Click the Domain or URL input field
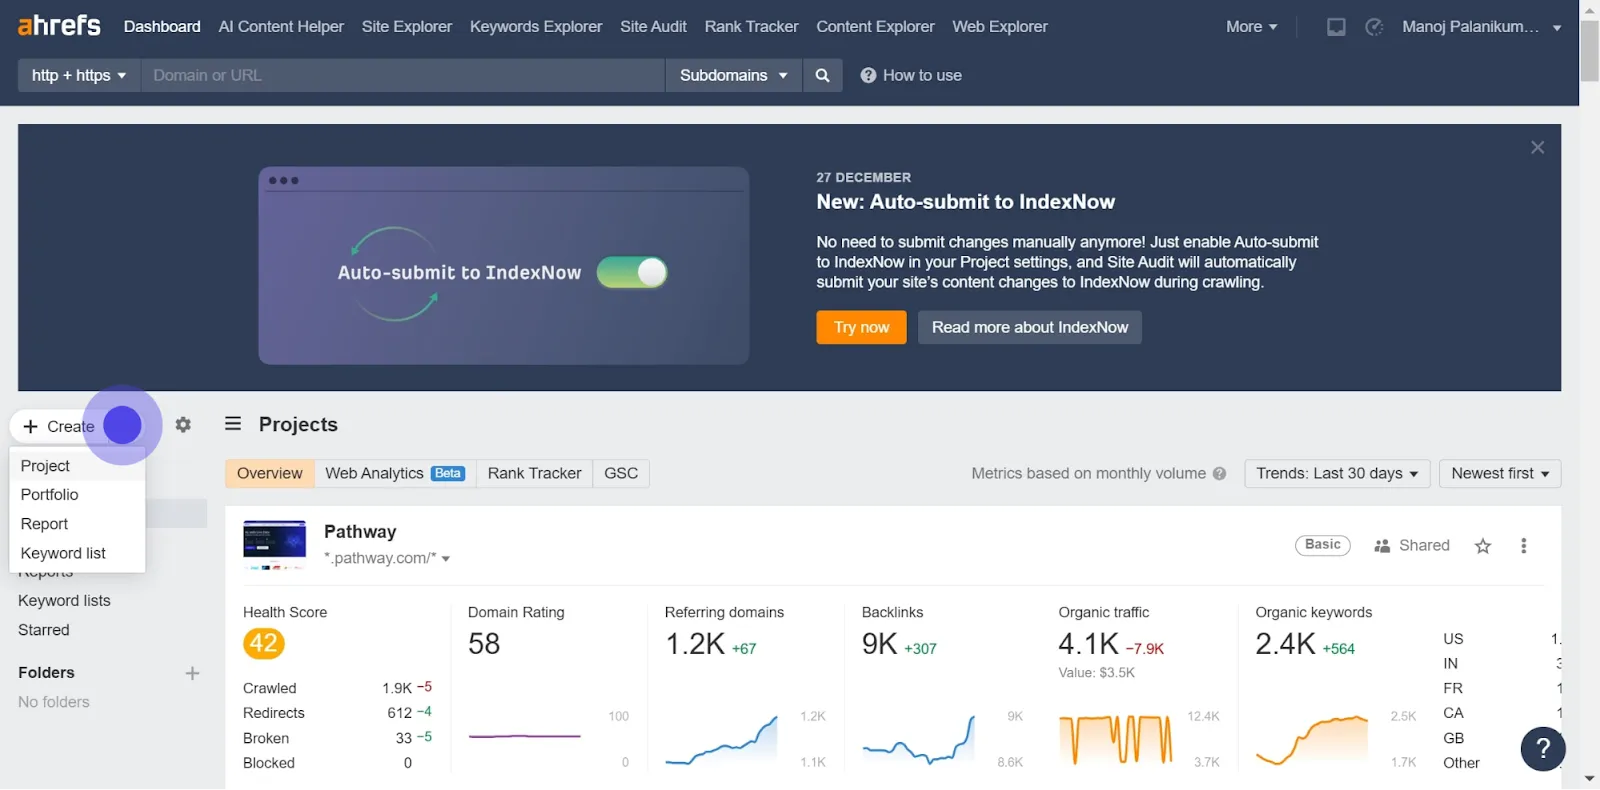This screenshot has width=1600, height=790. [x=403, y=75]
